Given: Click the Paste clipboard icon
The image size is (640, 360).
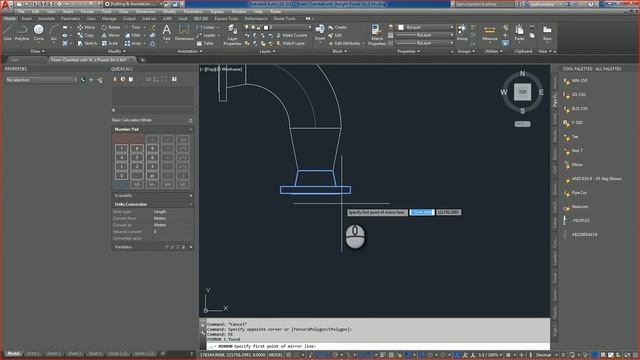Looking at the screenshot, I should [519, 32].
